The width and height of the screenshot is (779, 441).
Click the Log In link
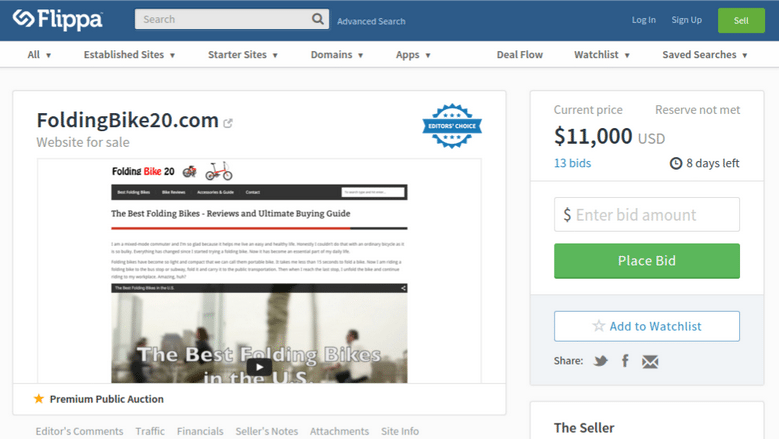[x=644, y=20]
